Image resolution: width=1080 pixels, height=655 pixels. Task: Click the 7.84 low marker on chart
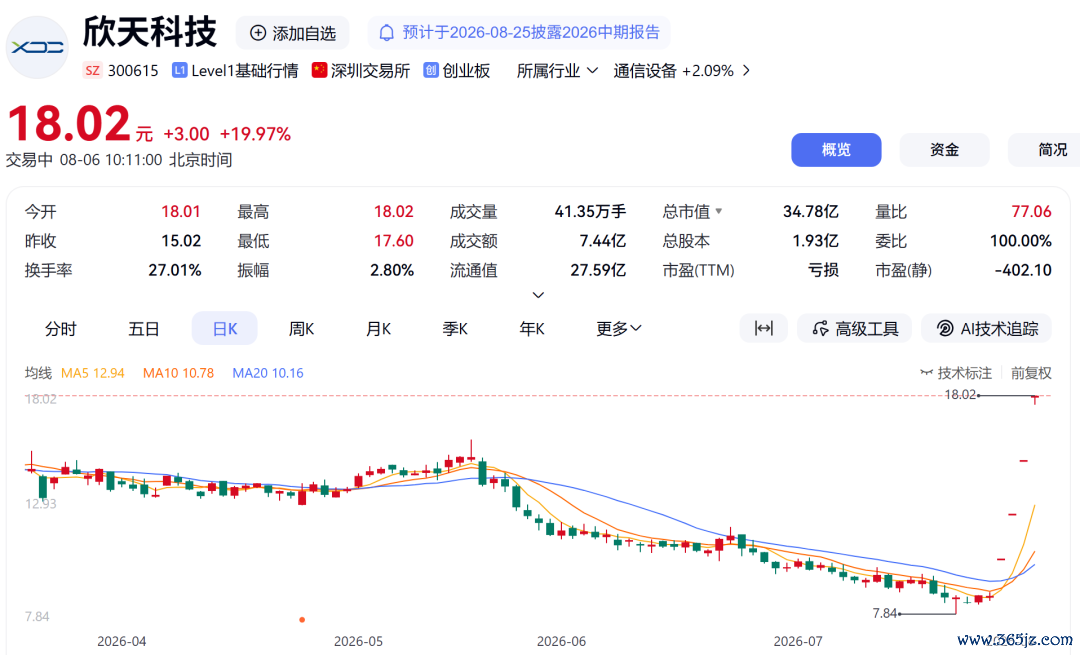pyautogui.click(x=884, y=613)
